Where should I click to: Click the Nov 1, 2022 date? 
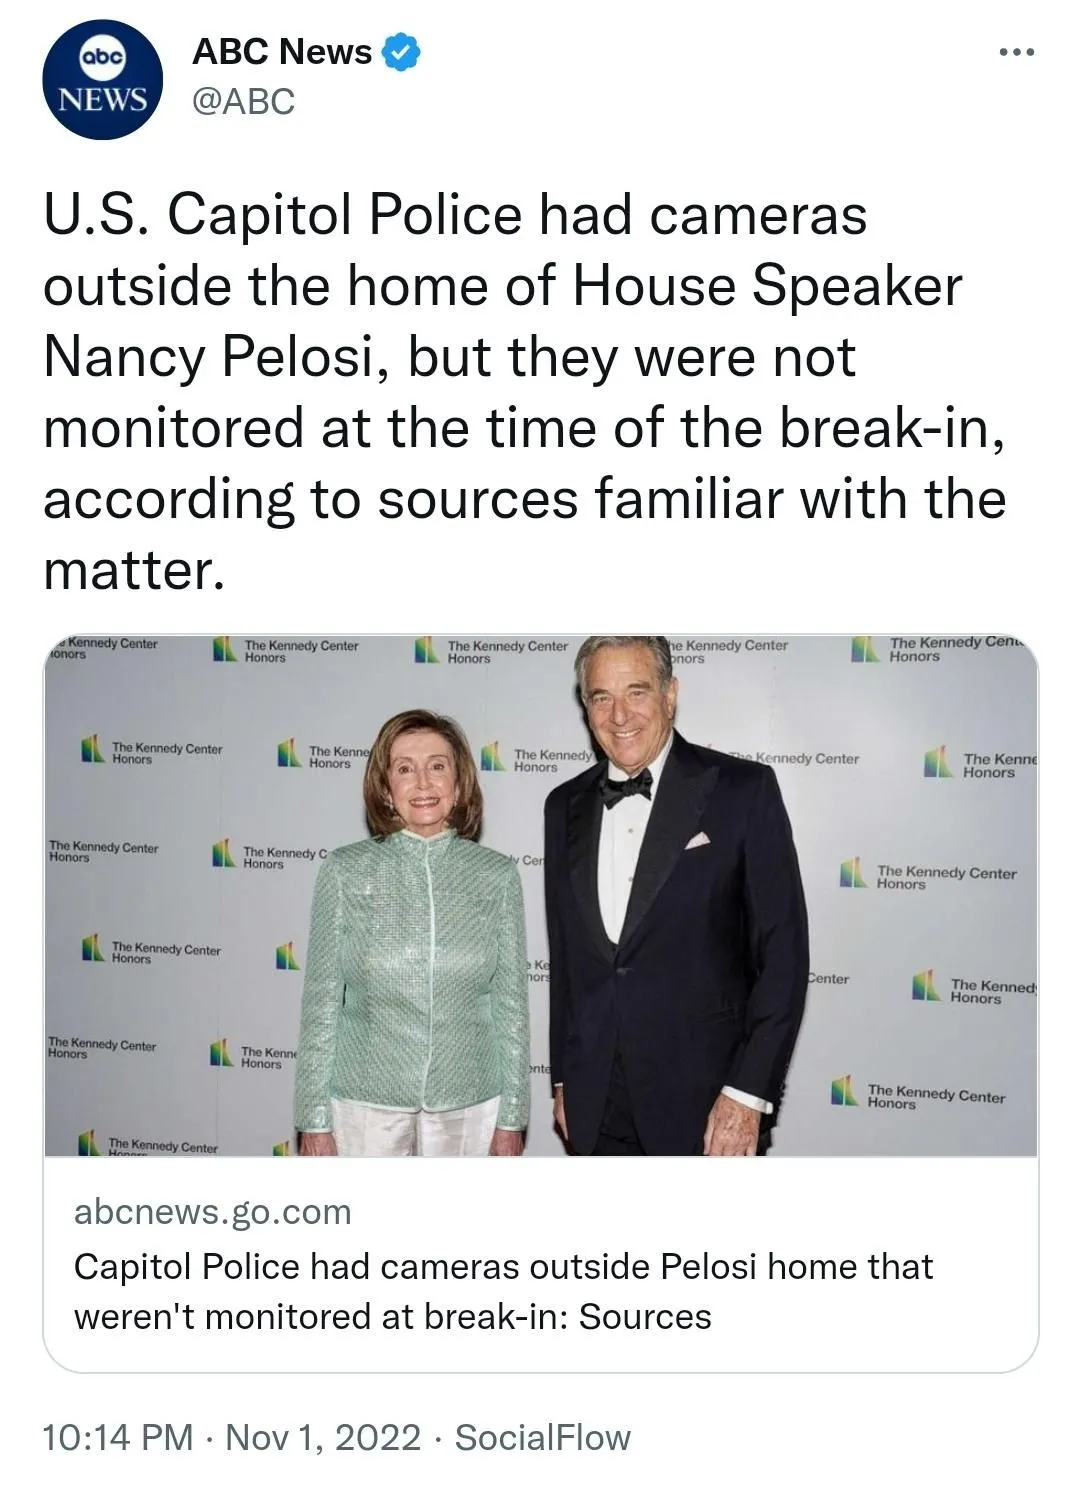(x=323, y=1438)
